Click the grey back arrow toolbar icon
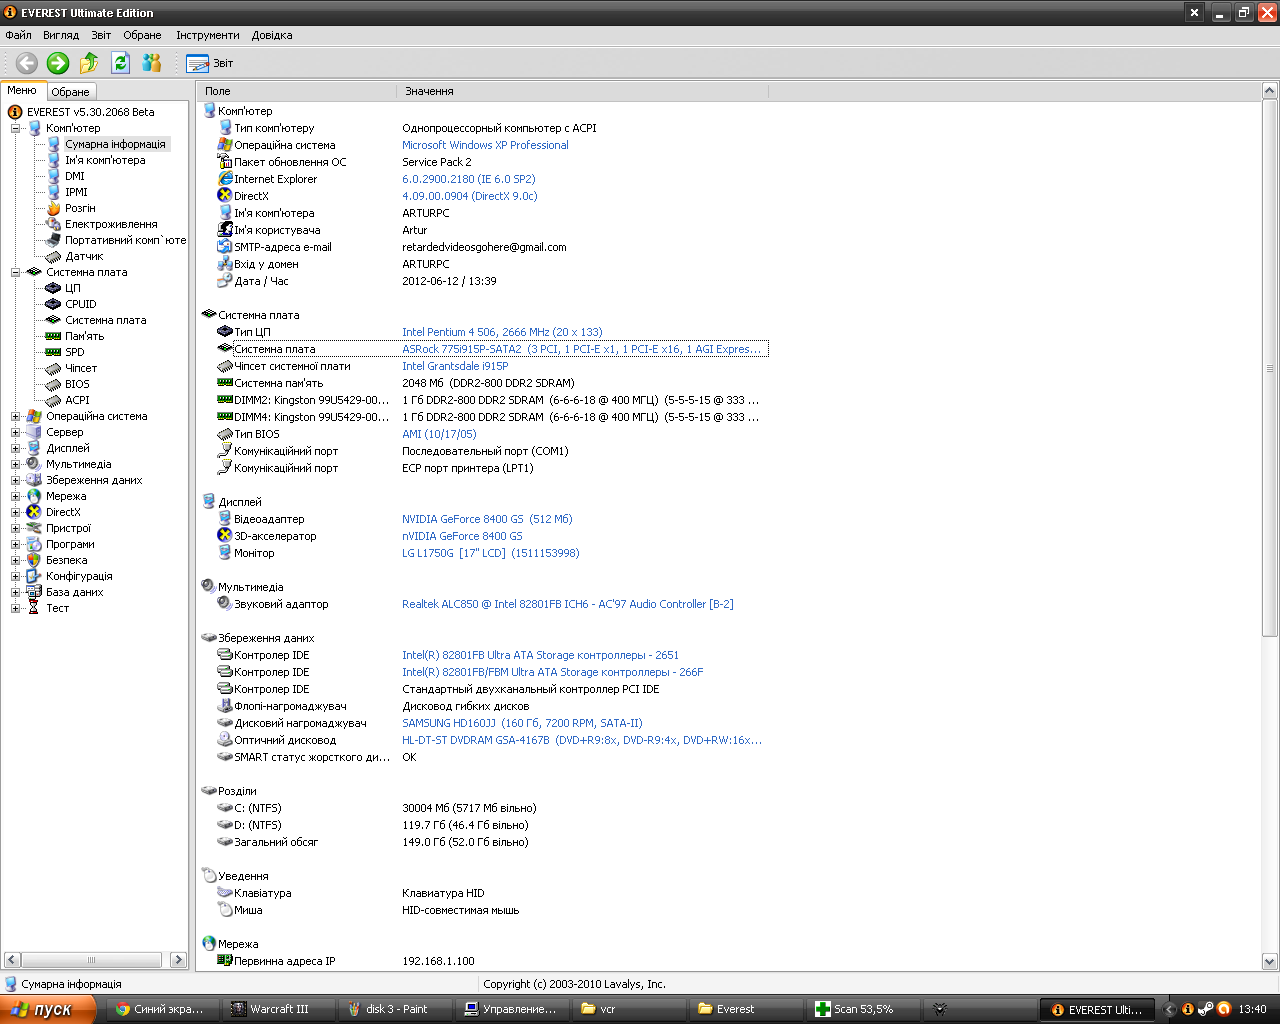1280x1024 pixels. (x=27, y=63)
